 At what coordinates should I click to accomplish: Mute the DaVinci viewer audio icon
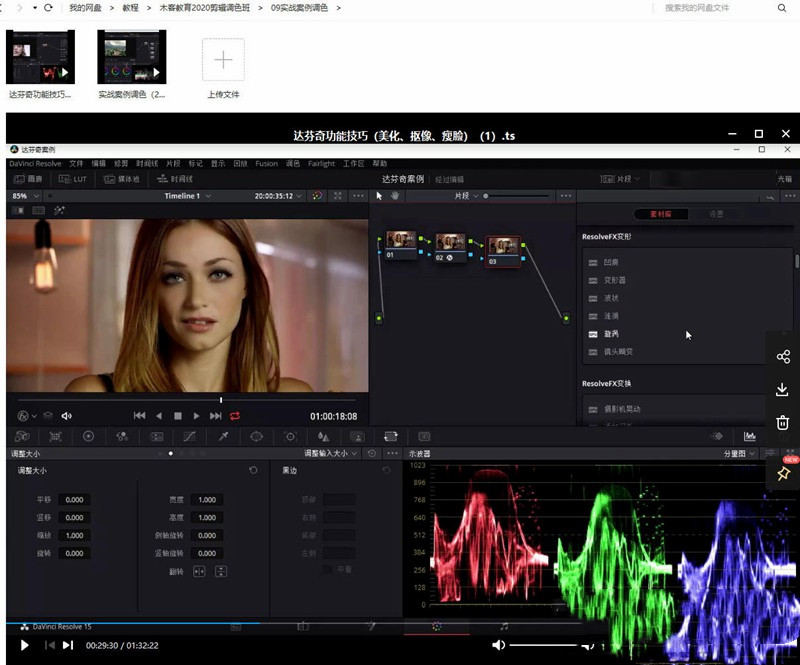[x=66, y=416]
